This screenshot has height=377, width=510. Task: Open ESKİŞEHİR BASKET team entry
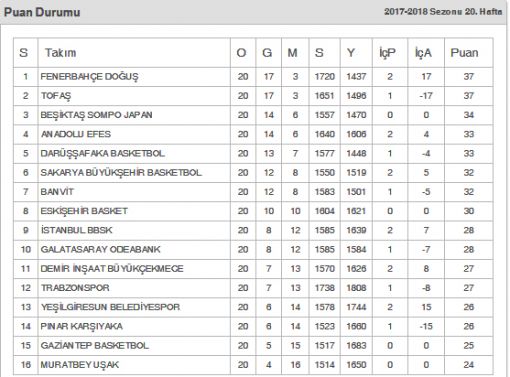pyautogui.click(x=84, y=211)
